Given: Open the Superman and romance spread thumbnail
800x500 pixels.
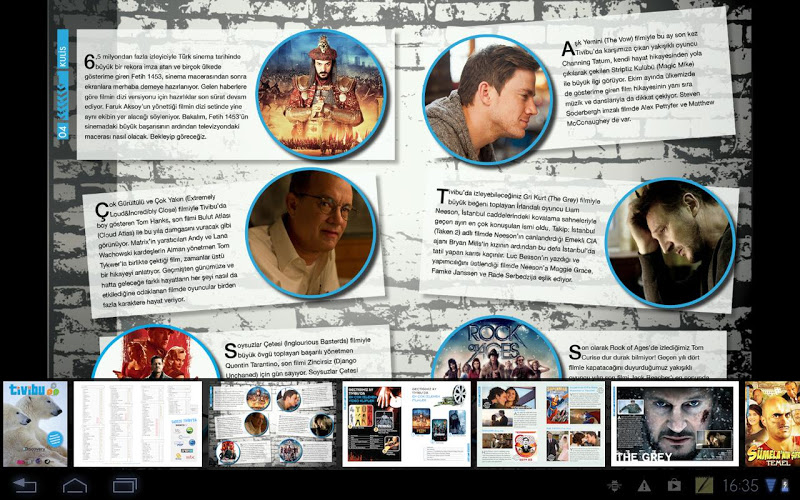Looking at the screenshot, I should point(541,424).
